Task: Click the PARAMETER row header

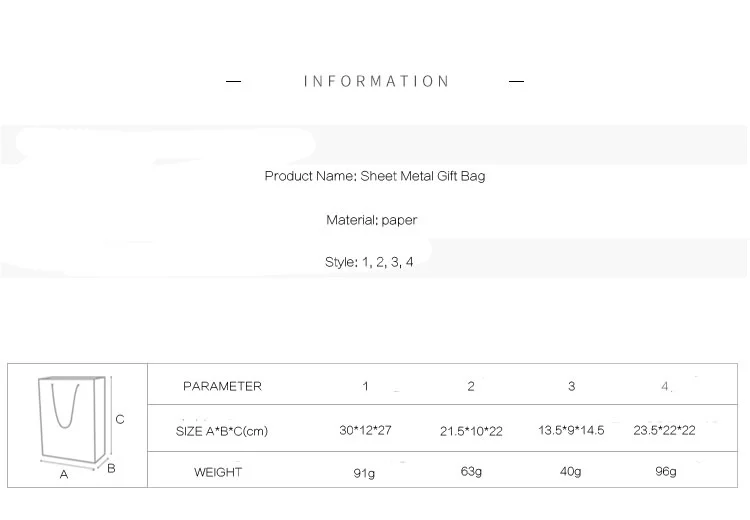Action: [222, 386]
